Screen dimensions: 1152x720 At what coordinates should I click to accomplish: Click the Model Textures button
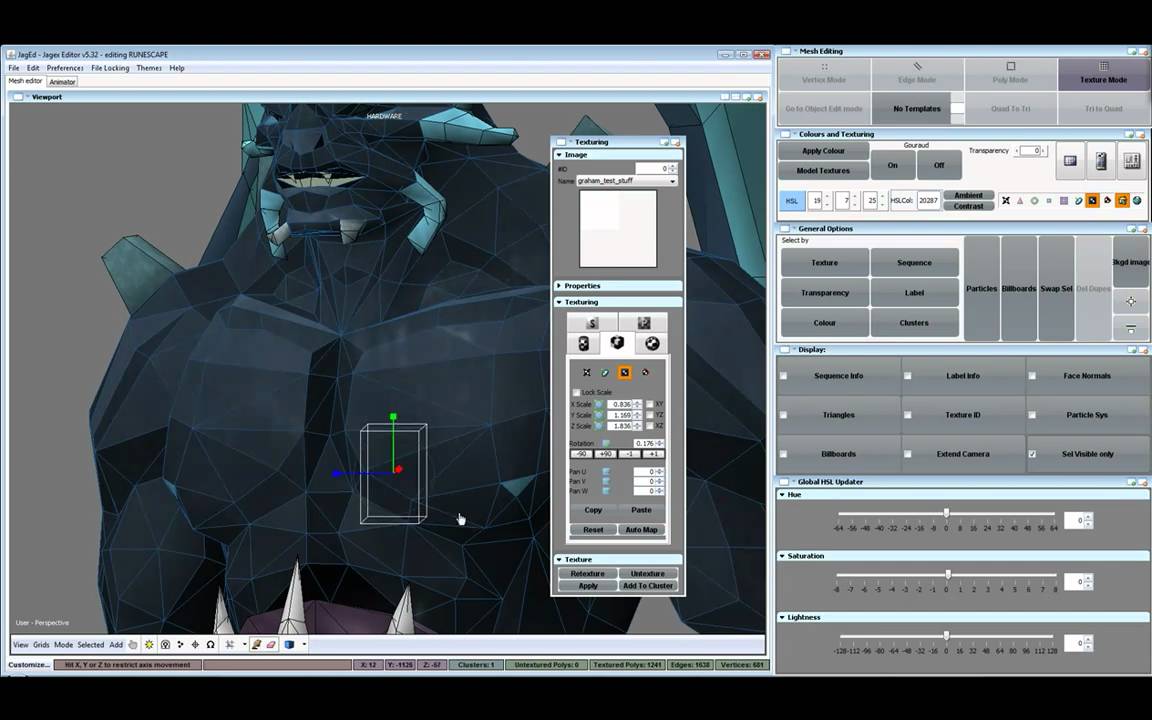824,170
